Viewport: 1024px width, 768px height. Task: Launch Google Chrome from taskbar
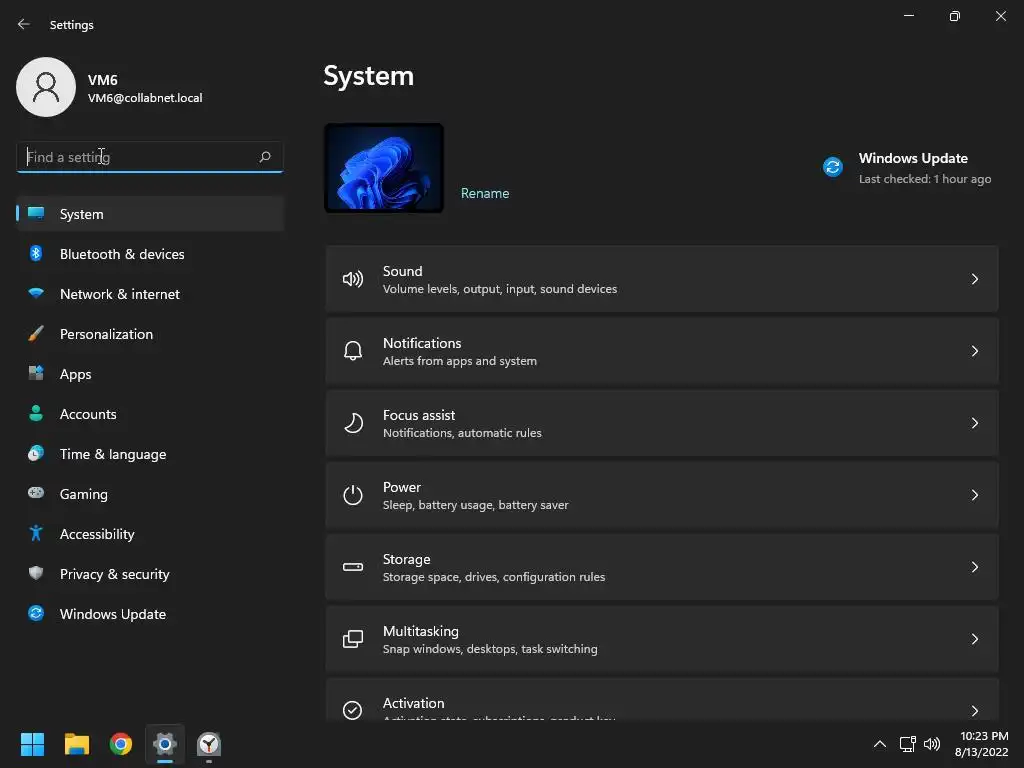click(121, 744)
